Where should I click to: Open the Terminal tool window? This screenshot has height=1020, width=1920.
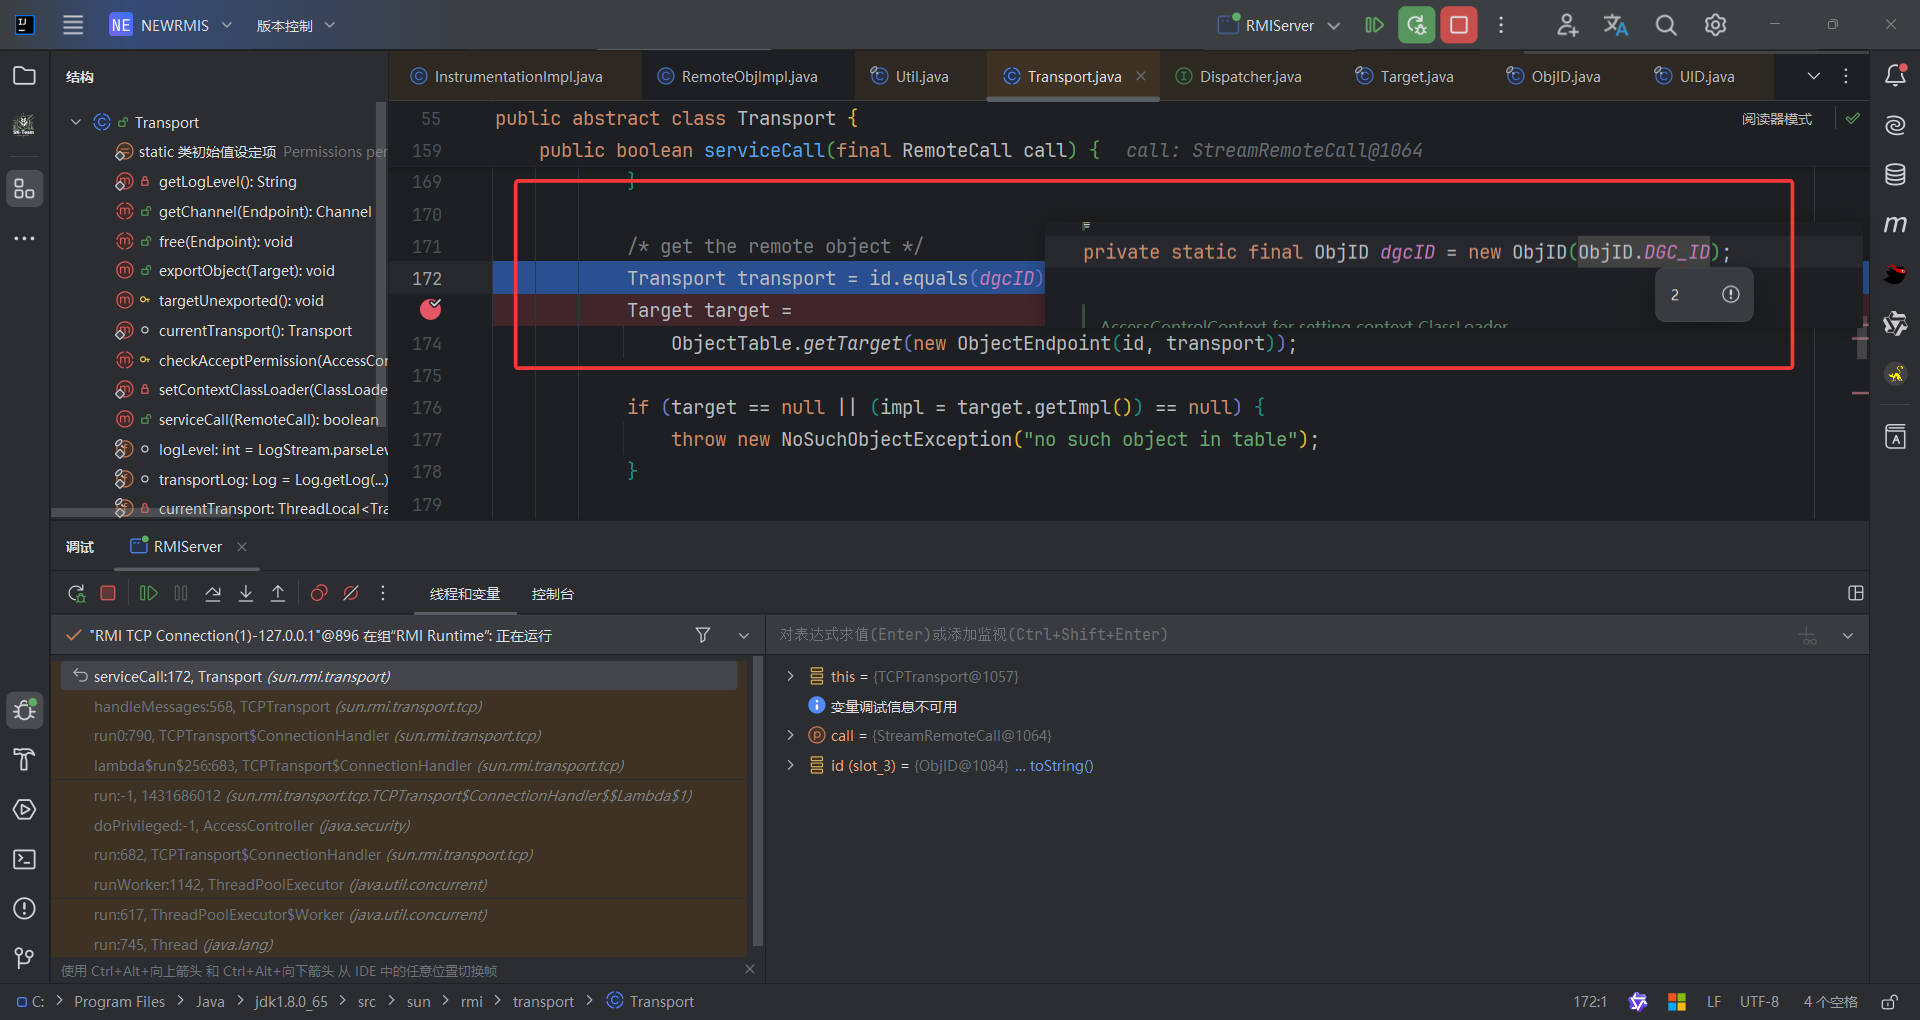tap(24, 859)
